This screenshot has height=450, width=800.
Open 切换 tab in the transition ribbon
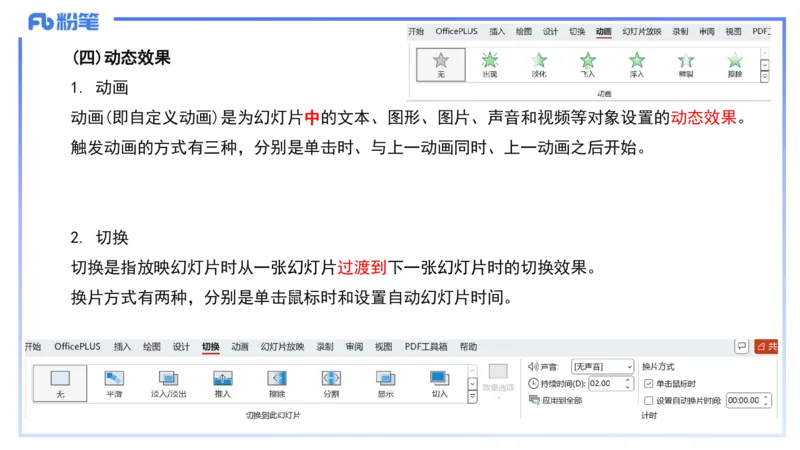pyautogui.click(x=211, y=347)
